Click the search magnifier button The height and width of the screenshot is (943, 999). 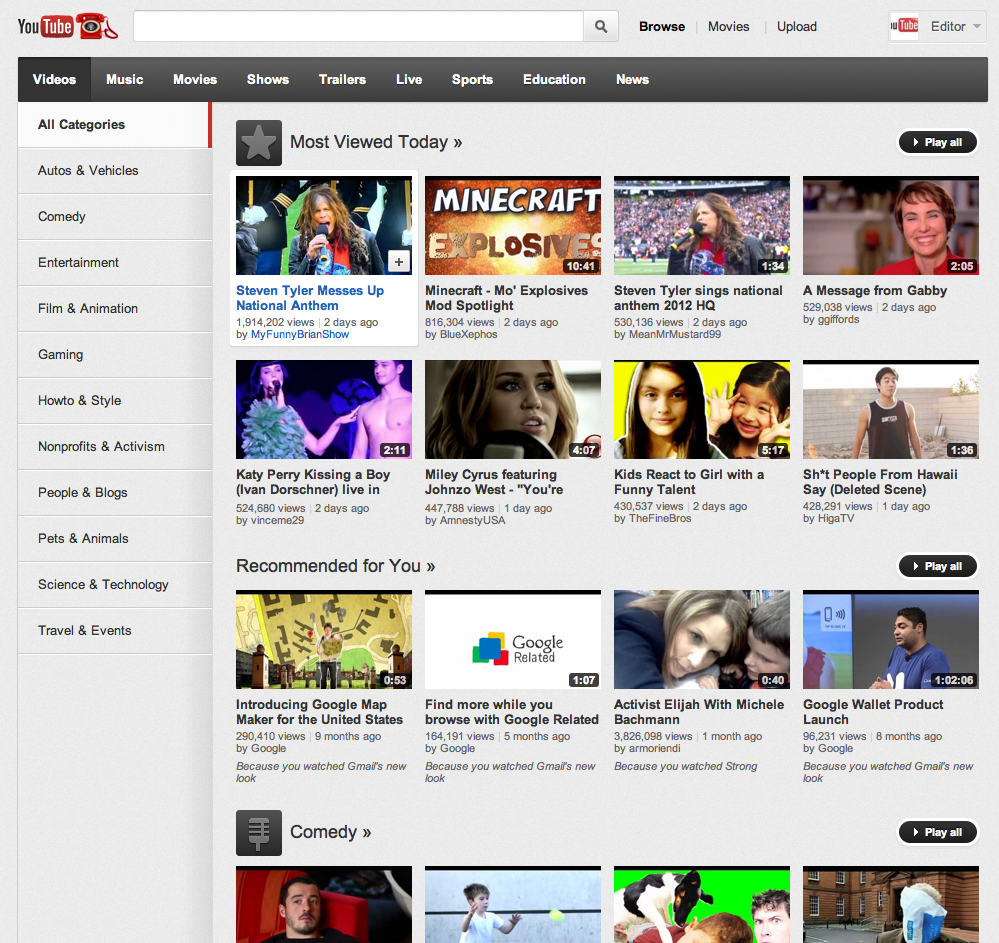coord(601,26)
